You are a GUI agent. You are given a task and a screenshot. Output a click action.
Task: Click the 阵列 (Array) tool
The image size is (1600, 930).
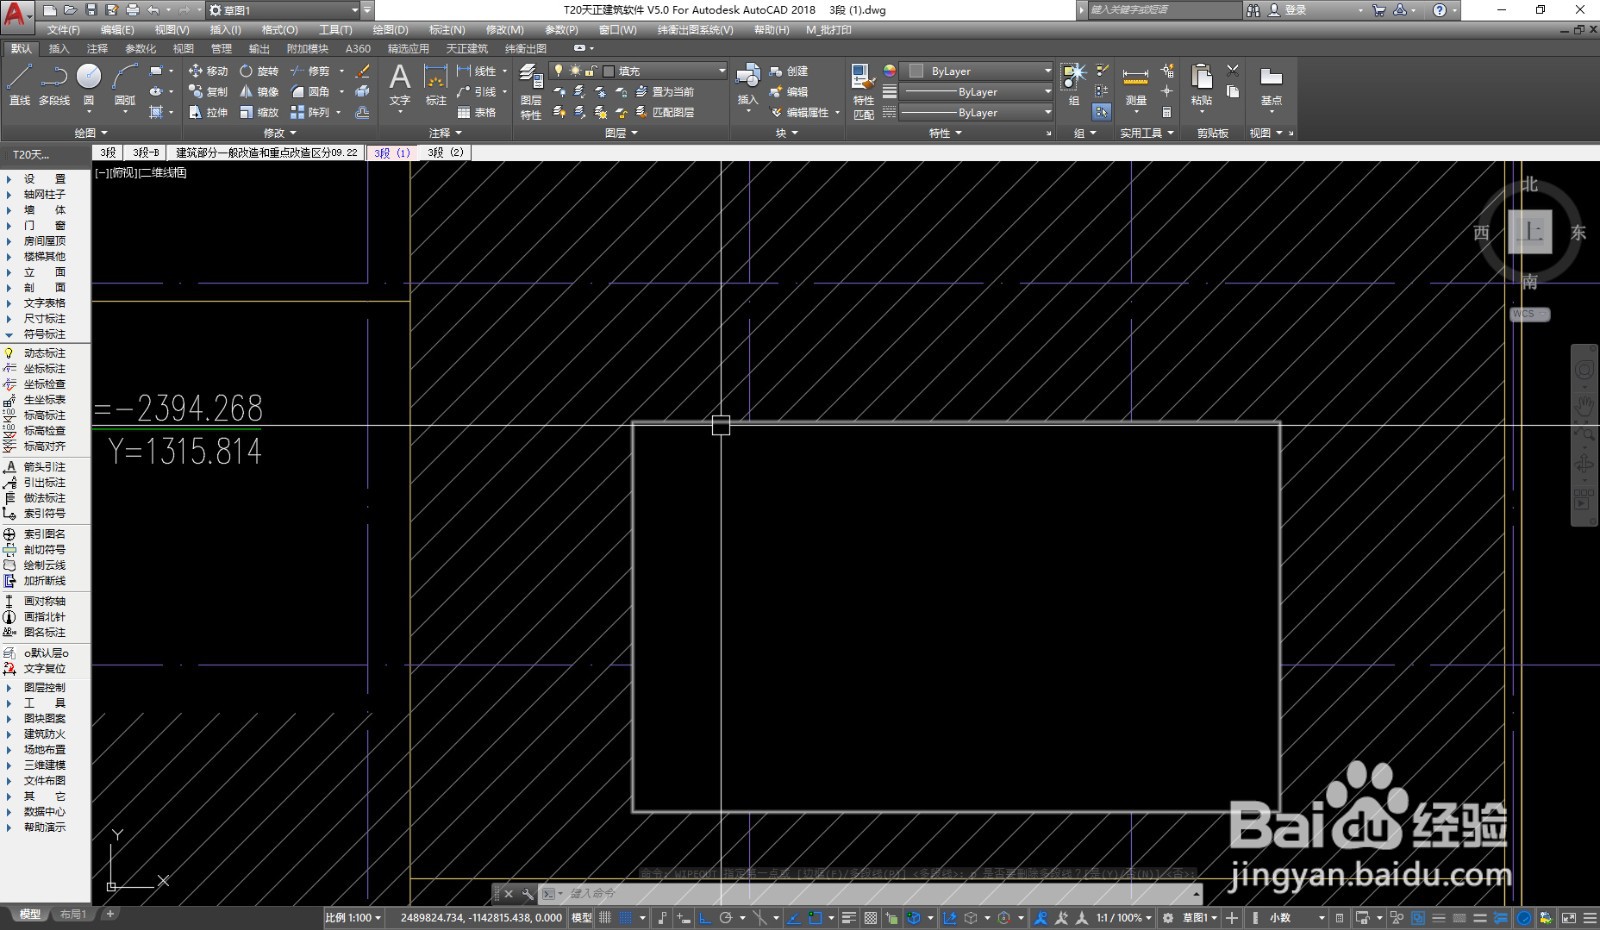click(x=310, y=113)
